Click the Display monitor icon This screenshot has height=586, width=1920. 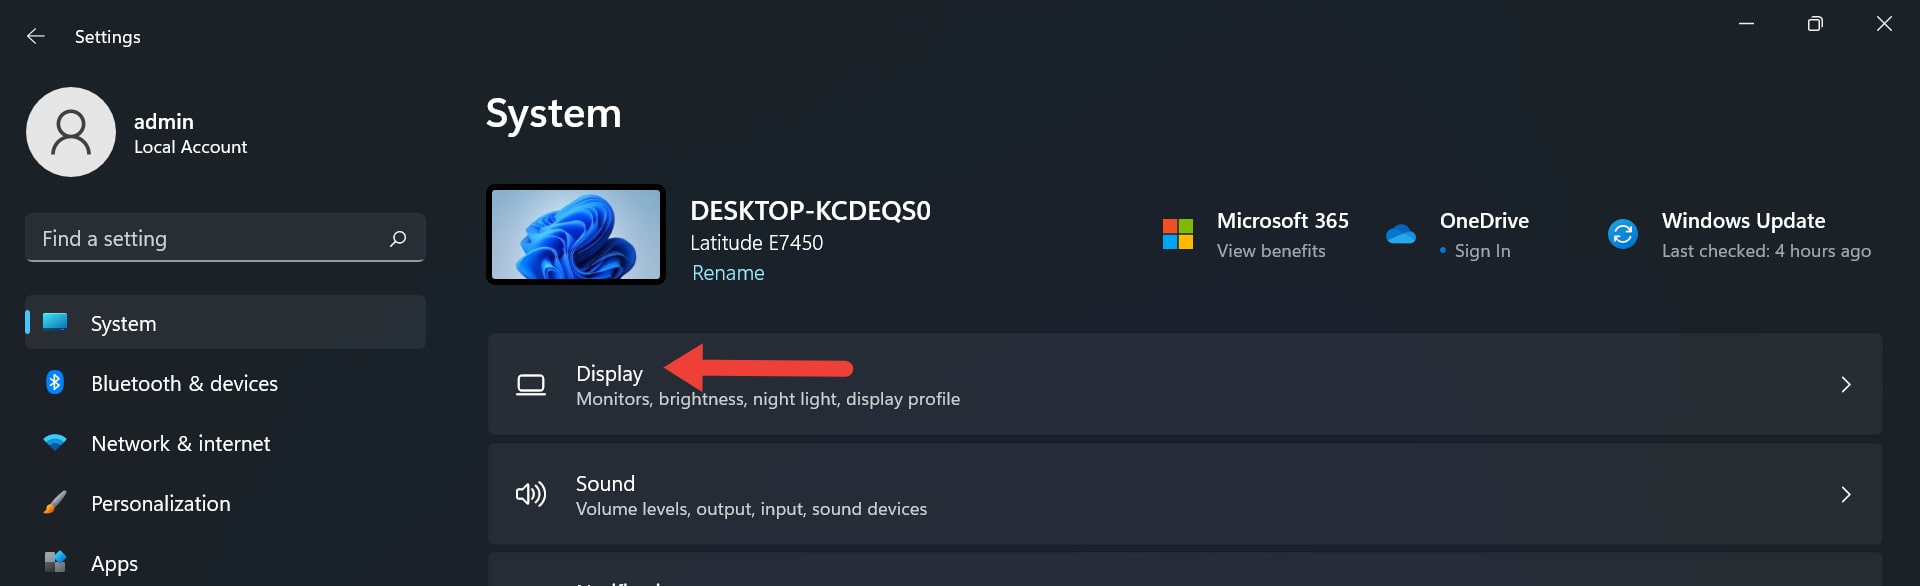tap(531, 384)
